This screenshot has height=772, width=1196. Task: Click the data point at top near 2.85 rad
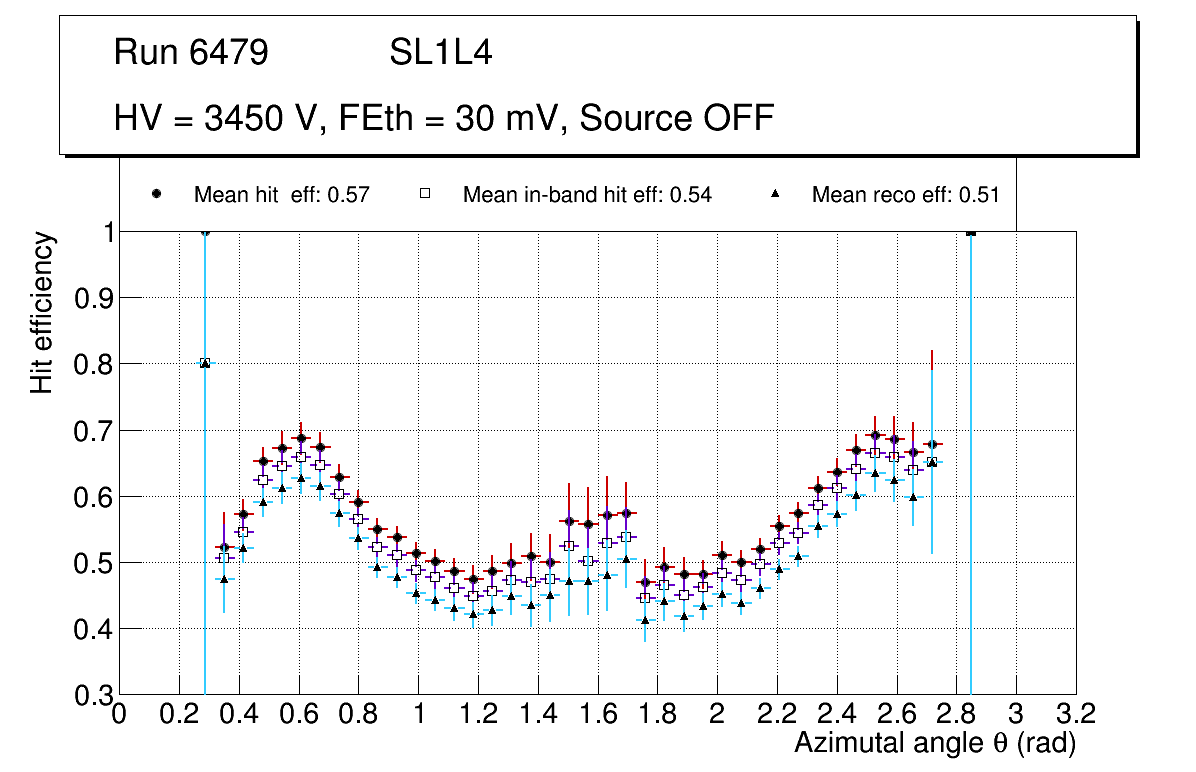click(x=970, y=233)
